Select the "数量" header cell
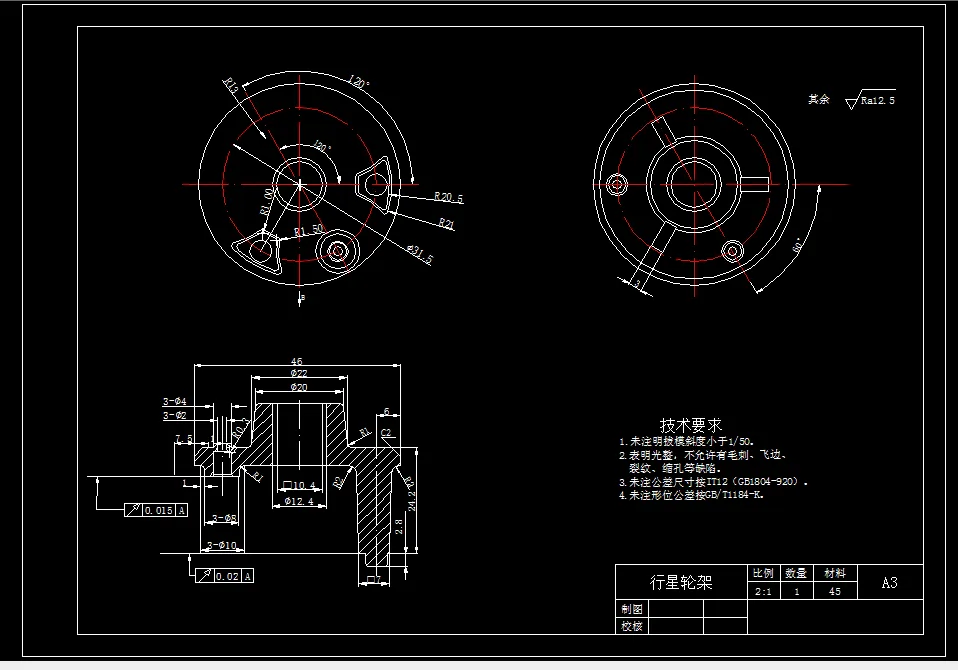 click(796, 573)
